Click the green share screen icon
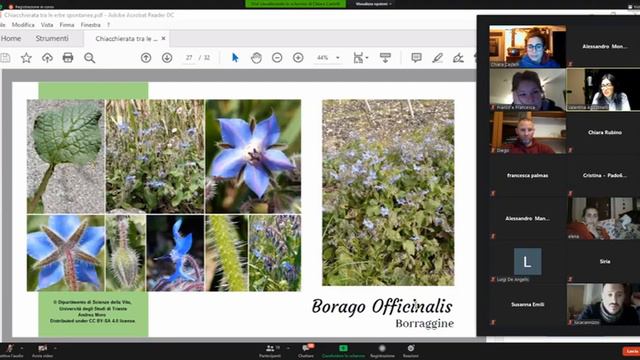640x360 pixels. pyautogui.click(x=343, y=348)
